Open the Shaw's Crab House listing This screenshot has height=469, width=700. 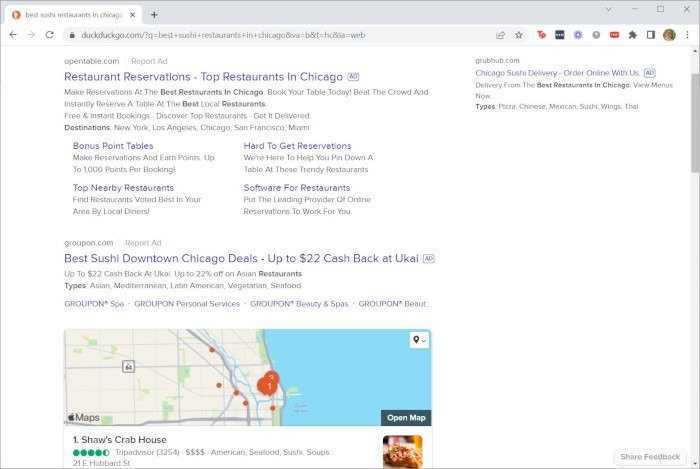point(120,440)
